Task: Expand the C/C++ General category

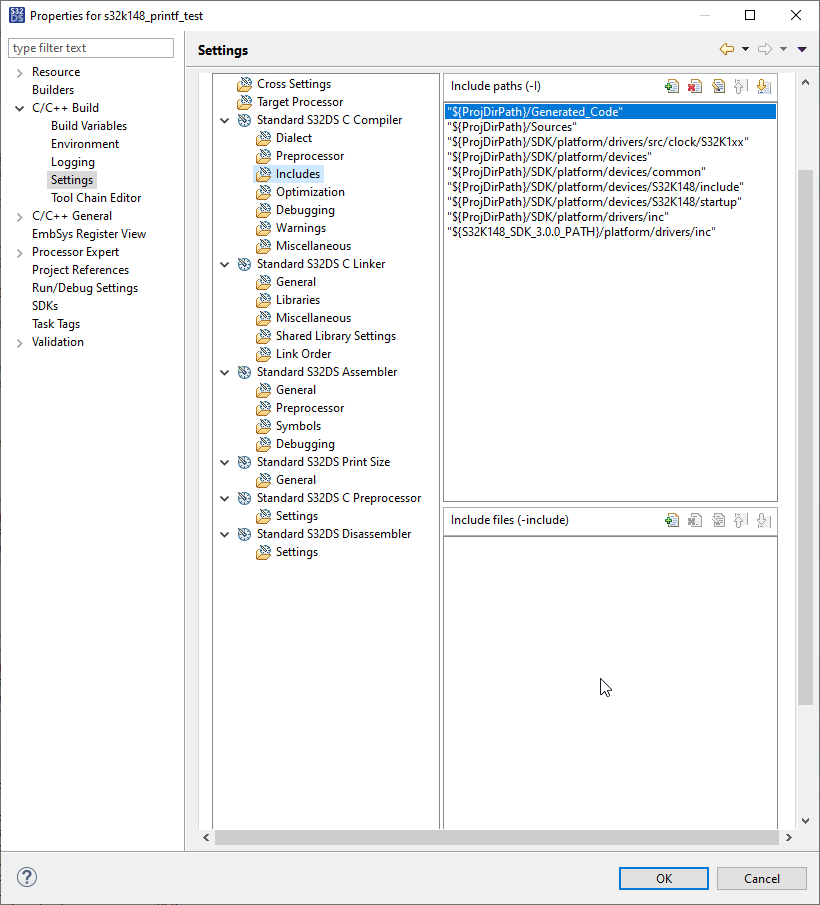Action: coord(19,217)
